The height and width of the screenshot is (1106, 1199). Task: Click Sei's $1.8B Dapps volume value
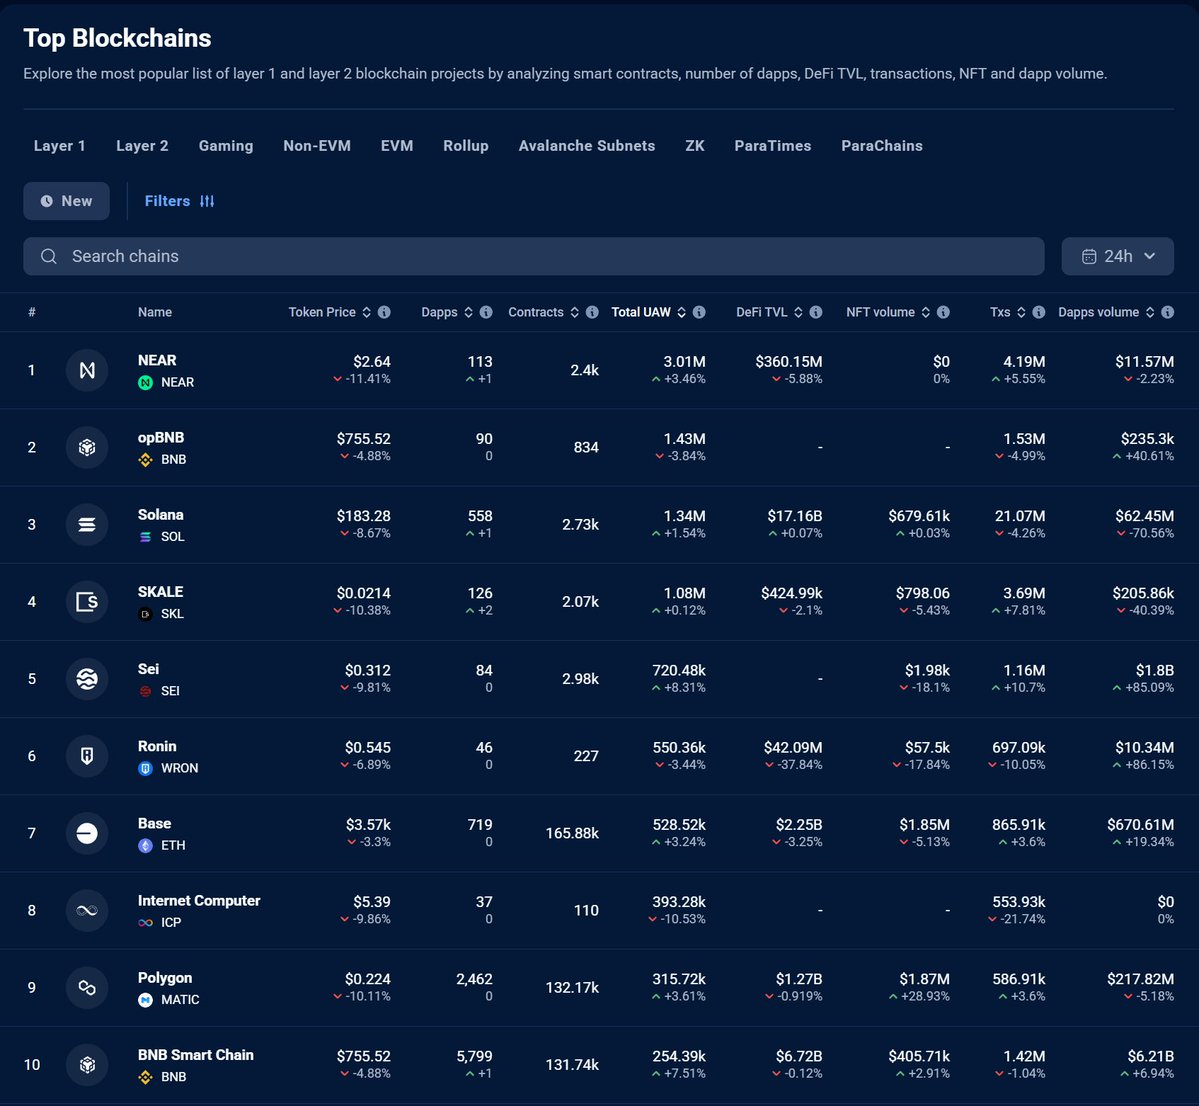click(x=1154, y=670)
